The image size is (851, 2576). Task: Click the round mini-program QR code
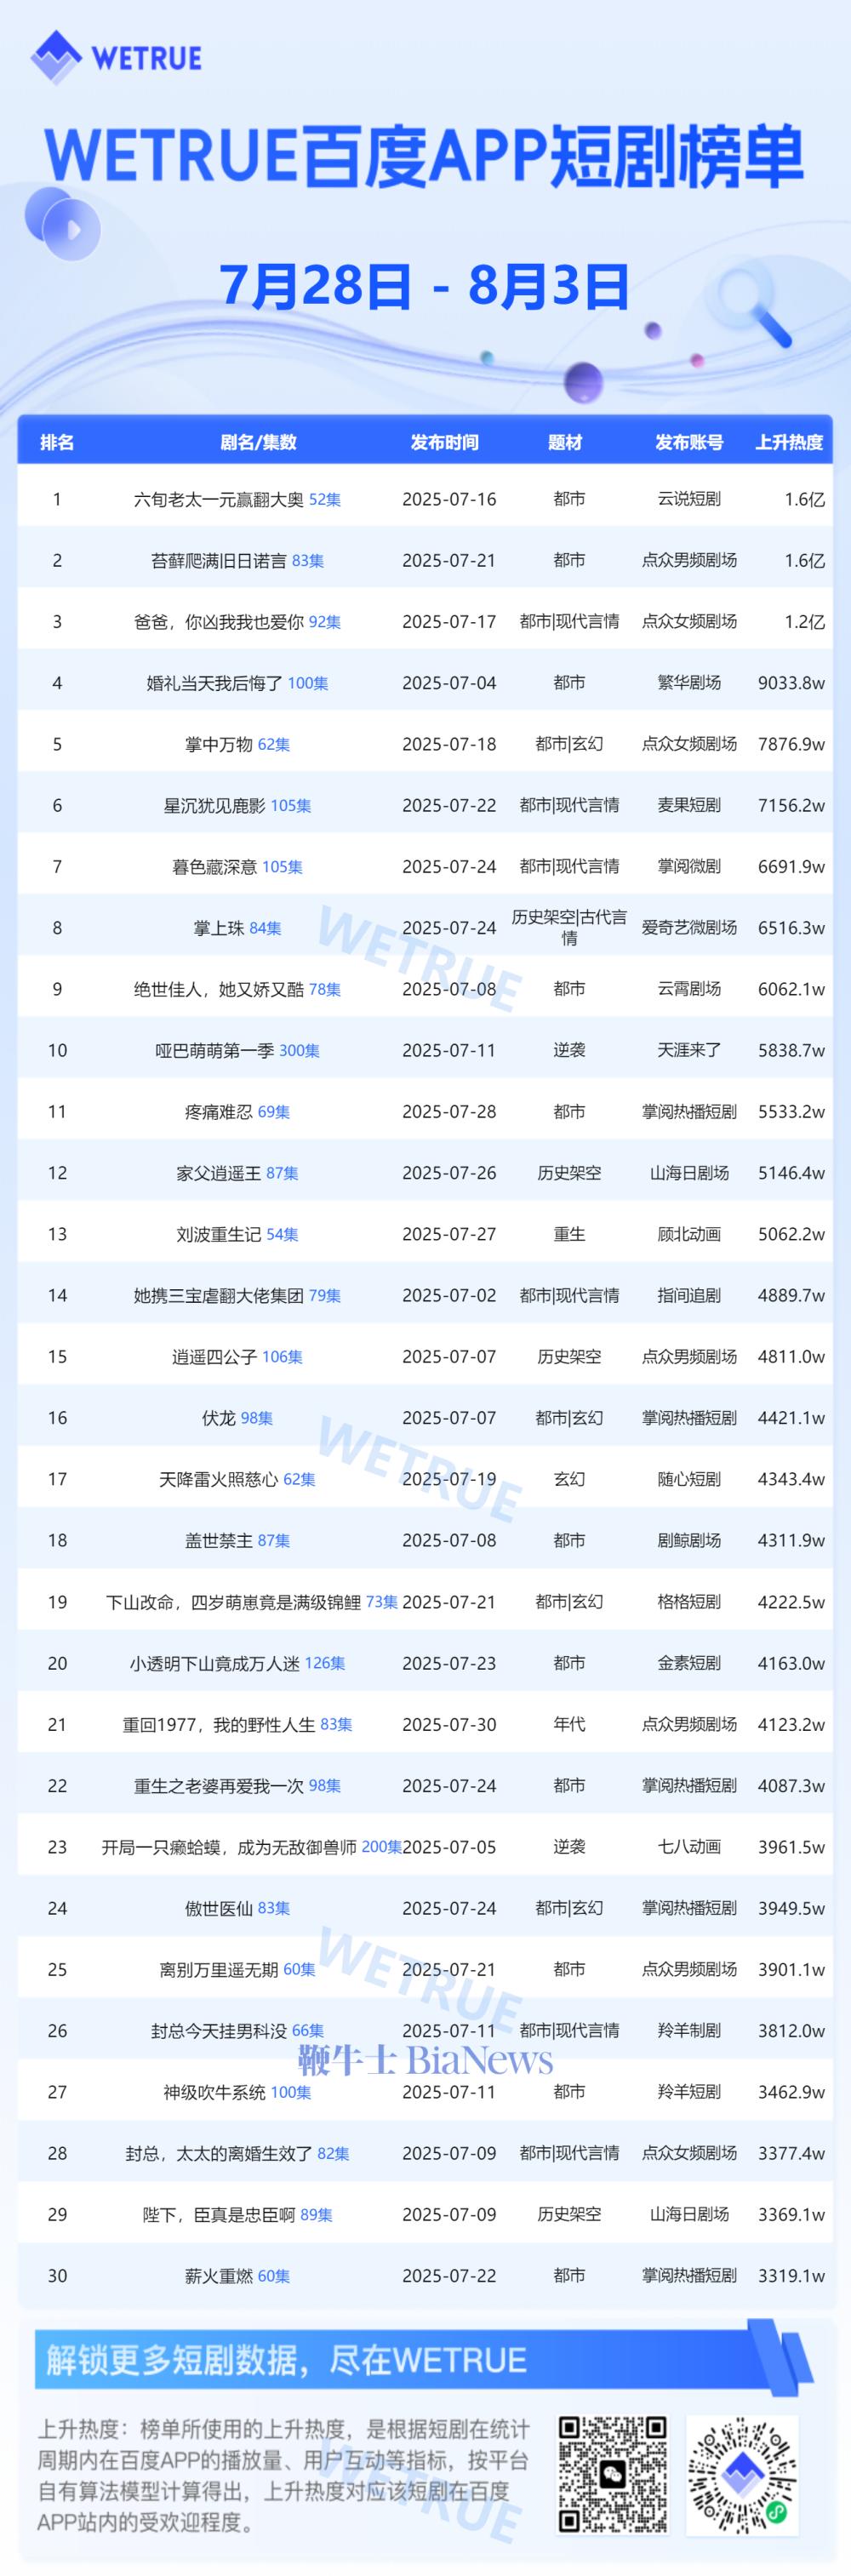(x=741, y=2475)
